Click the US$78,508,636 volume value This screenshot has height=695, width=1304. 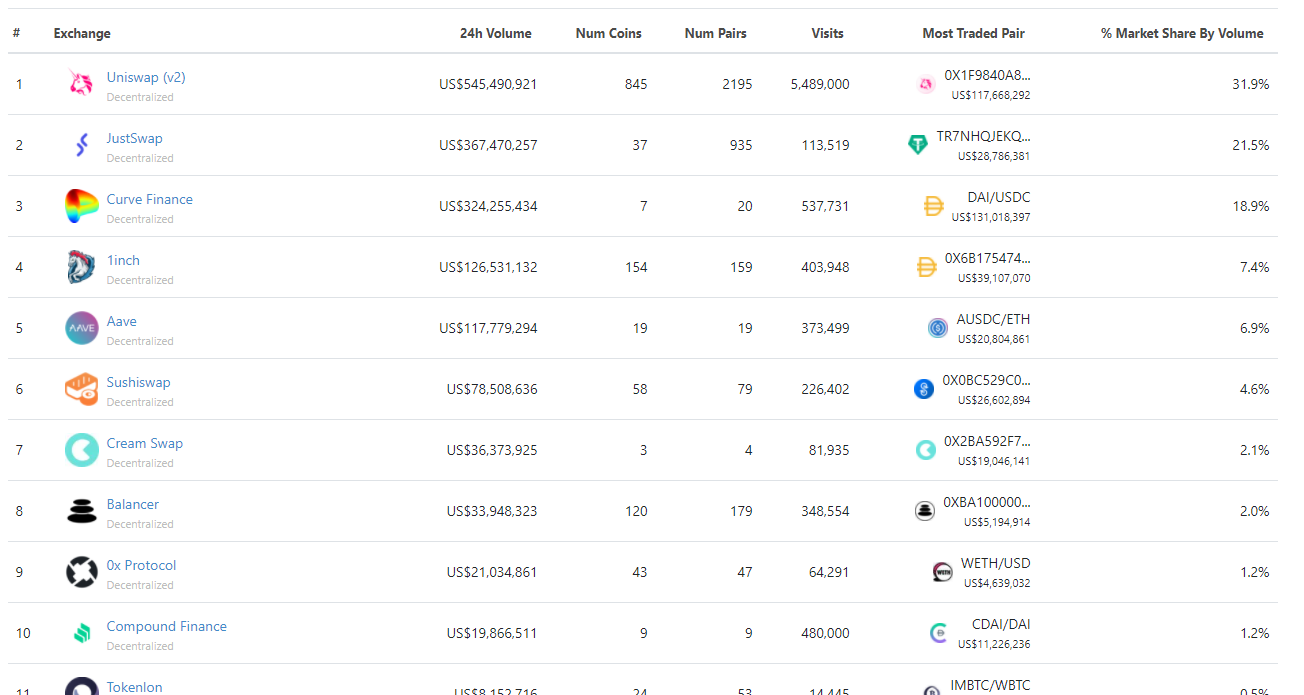[492, 389]
